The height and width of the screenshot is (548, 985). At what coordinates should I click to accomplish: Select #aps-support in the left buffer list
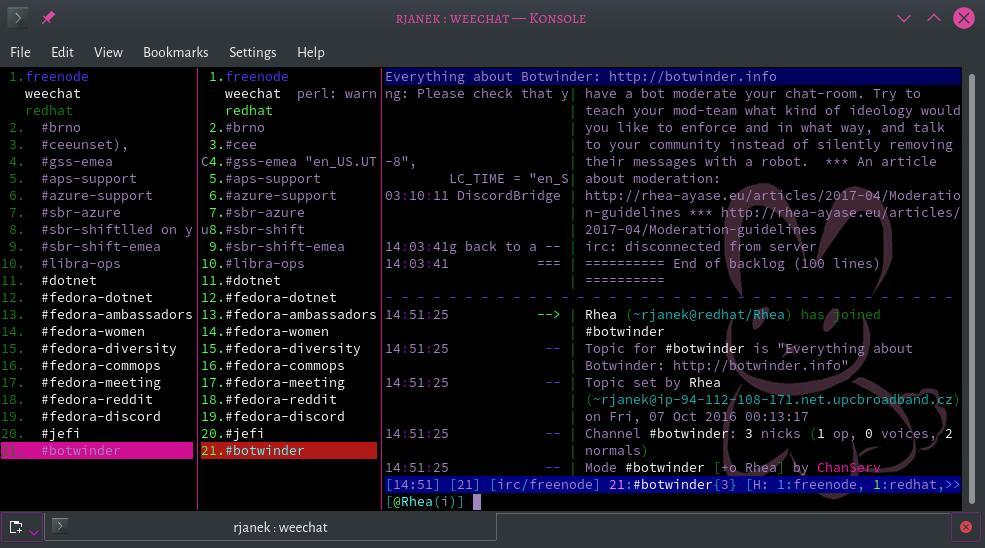tap(89, 178)
